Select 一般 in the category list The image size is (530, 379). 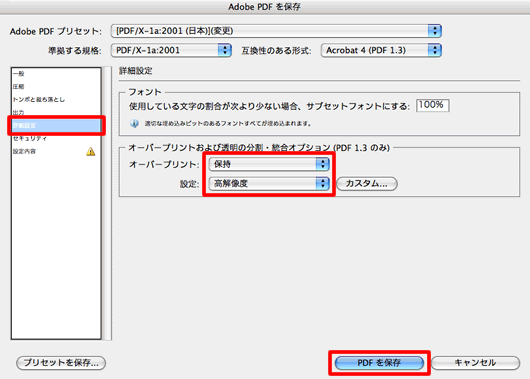56,74
